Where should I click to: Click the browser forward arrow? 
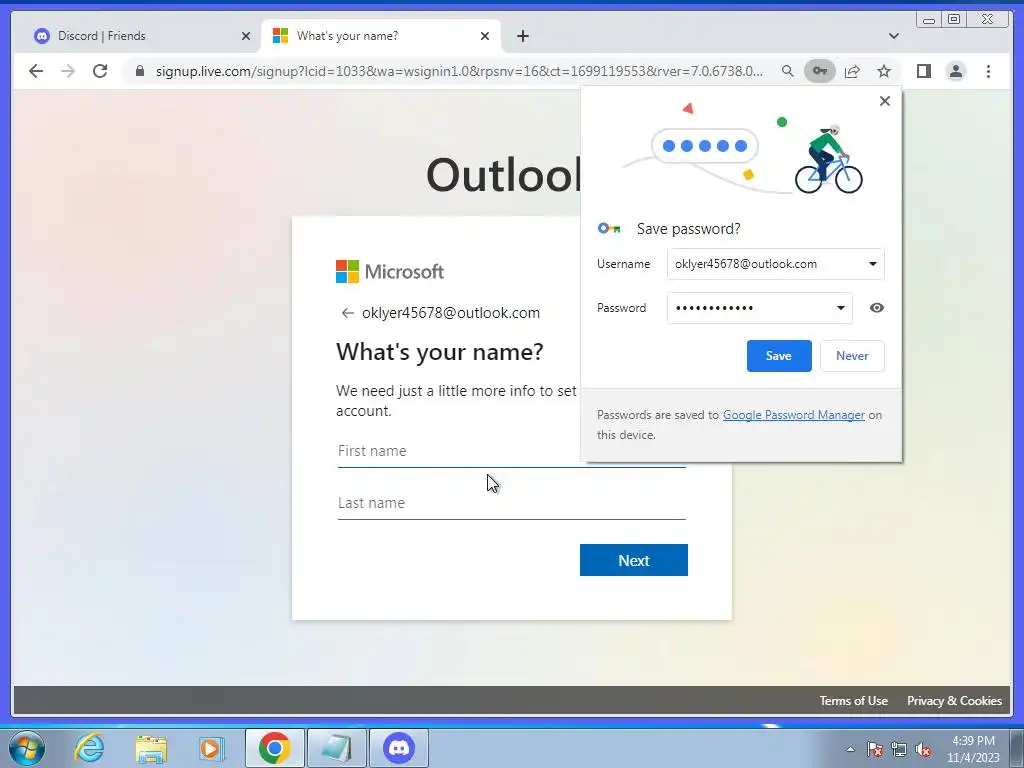tap(68, 71)
